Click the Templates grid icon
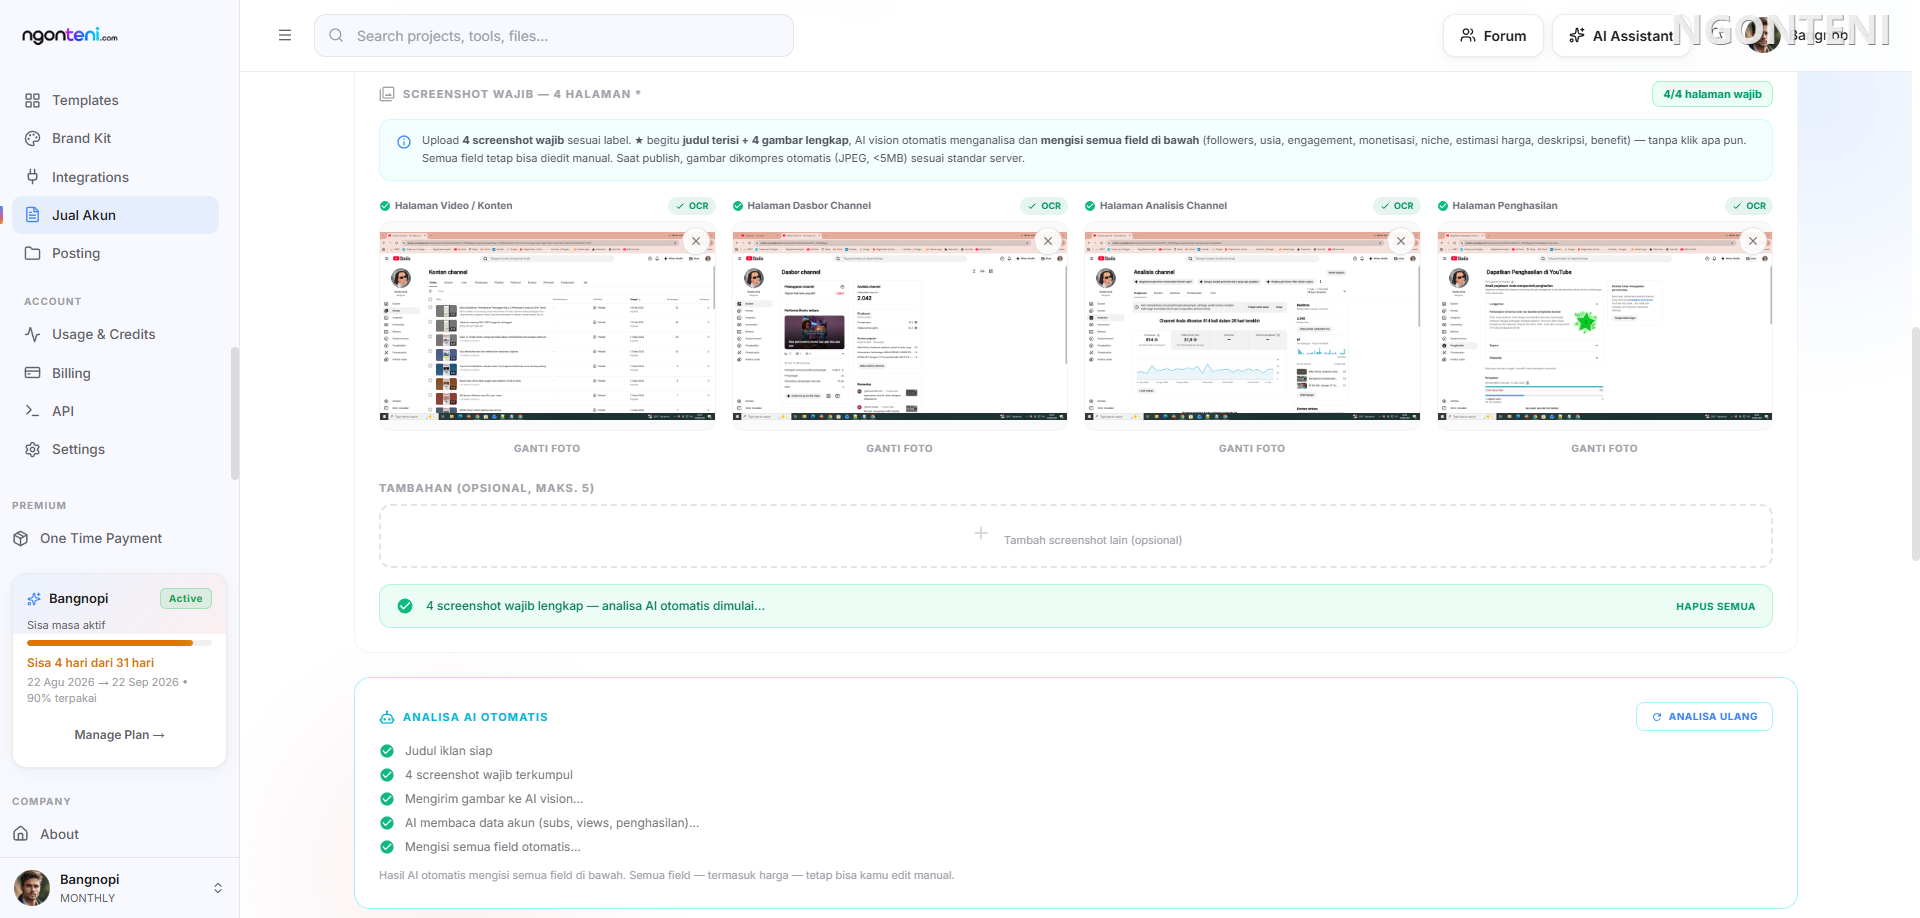This screenshot has height=918, width=1920. coord(32,100)
